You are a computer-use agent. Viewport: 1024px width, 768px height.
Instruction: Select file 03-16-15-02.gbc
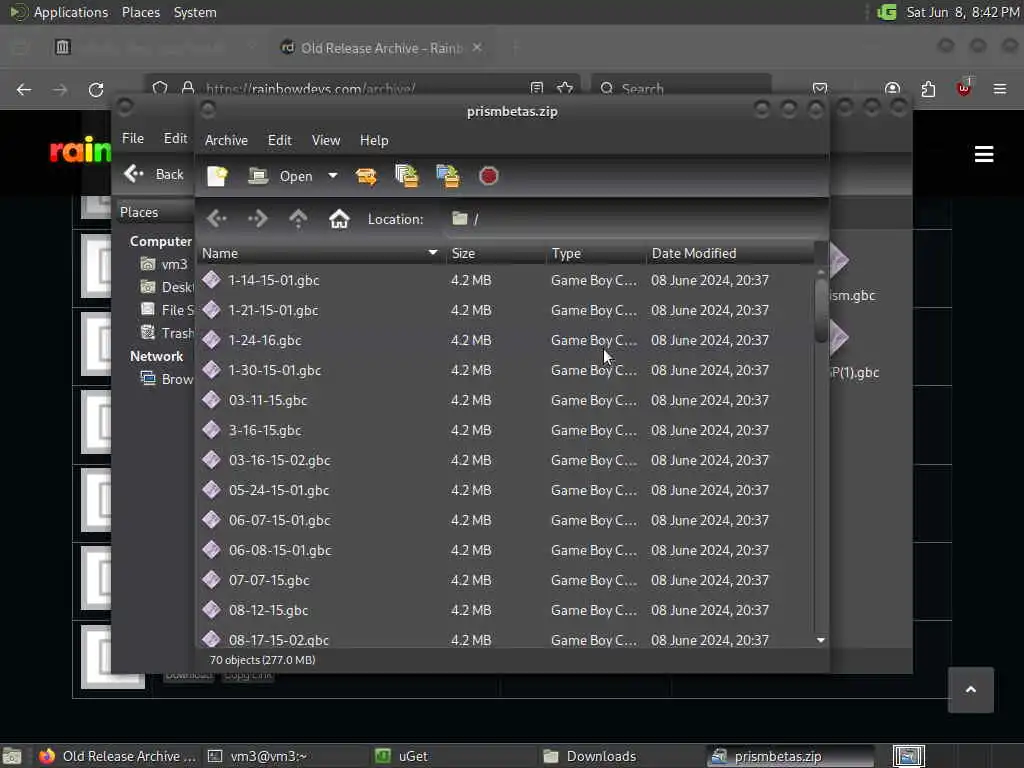pyautogui.click(x=506, y=460)
